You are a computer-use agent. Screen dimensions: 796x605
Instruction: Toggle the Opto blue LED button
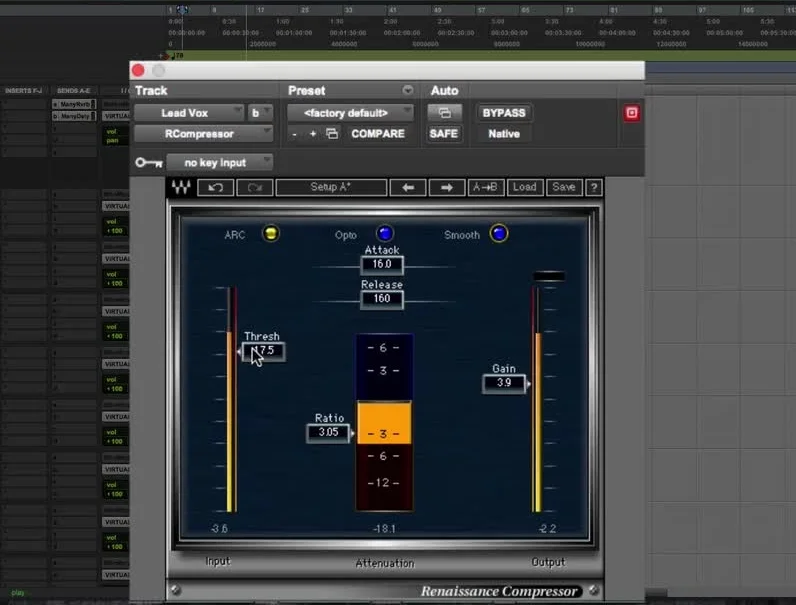pos(385,233)
